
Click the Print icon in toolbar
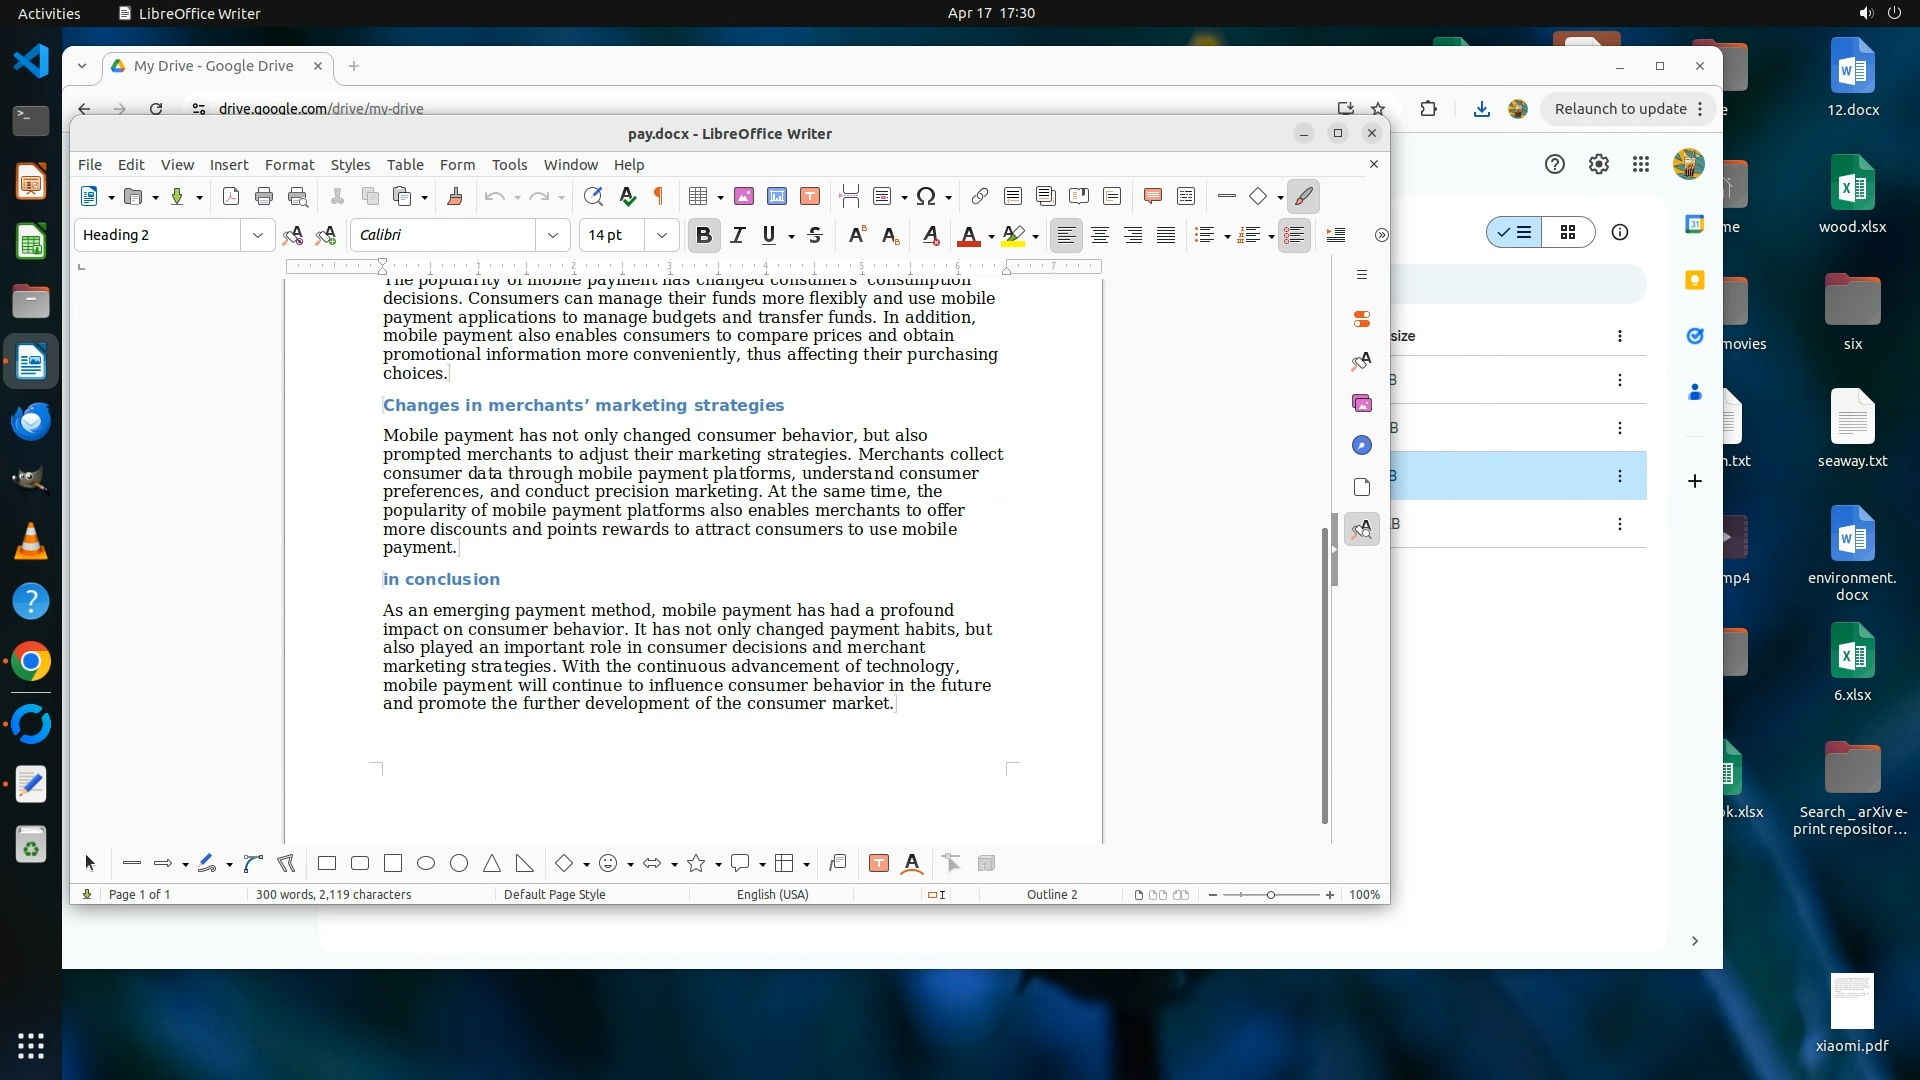click(x=264, y=196)
